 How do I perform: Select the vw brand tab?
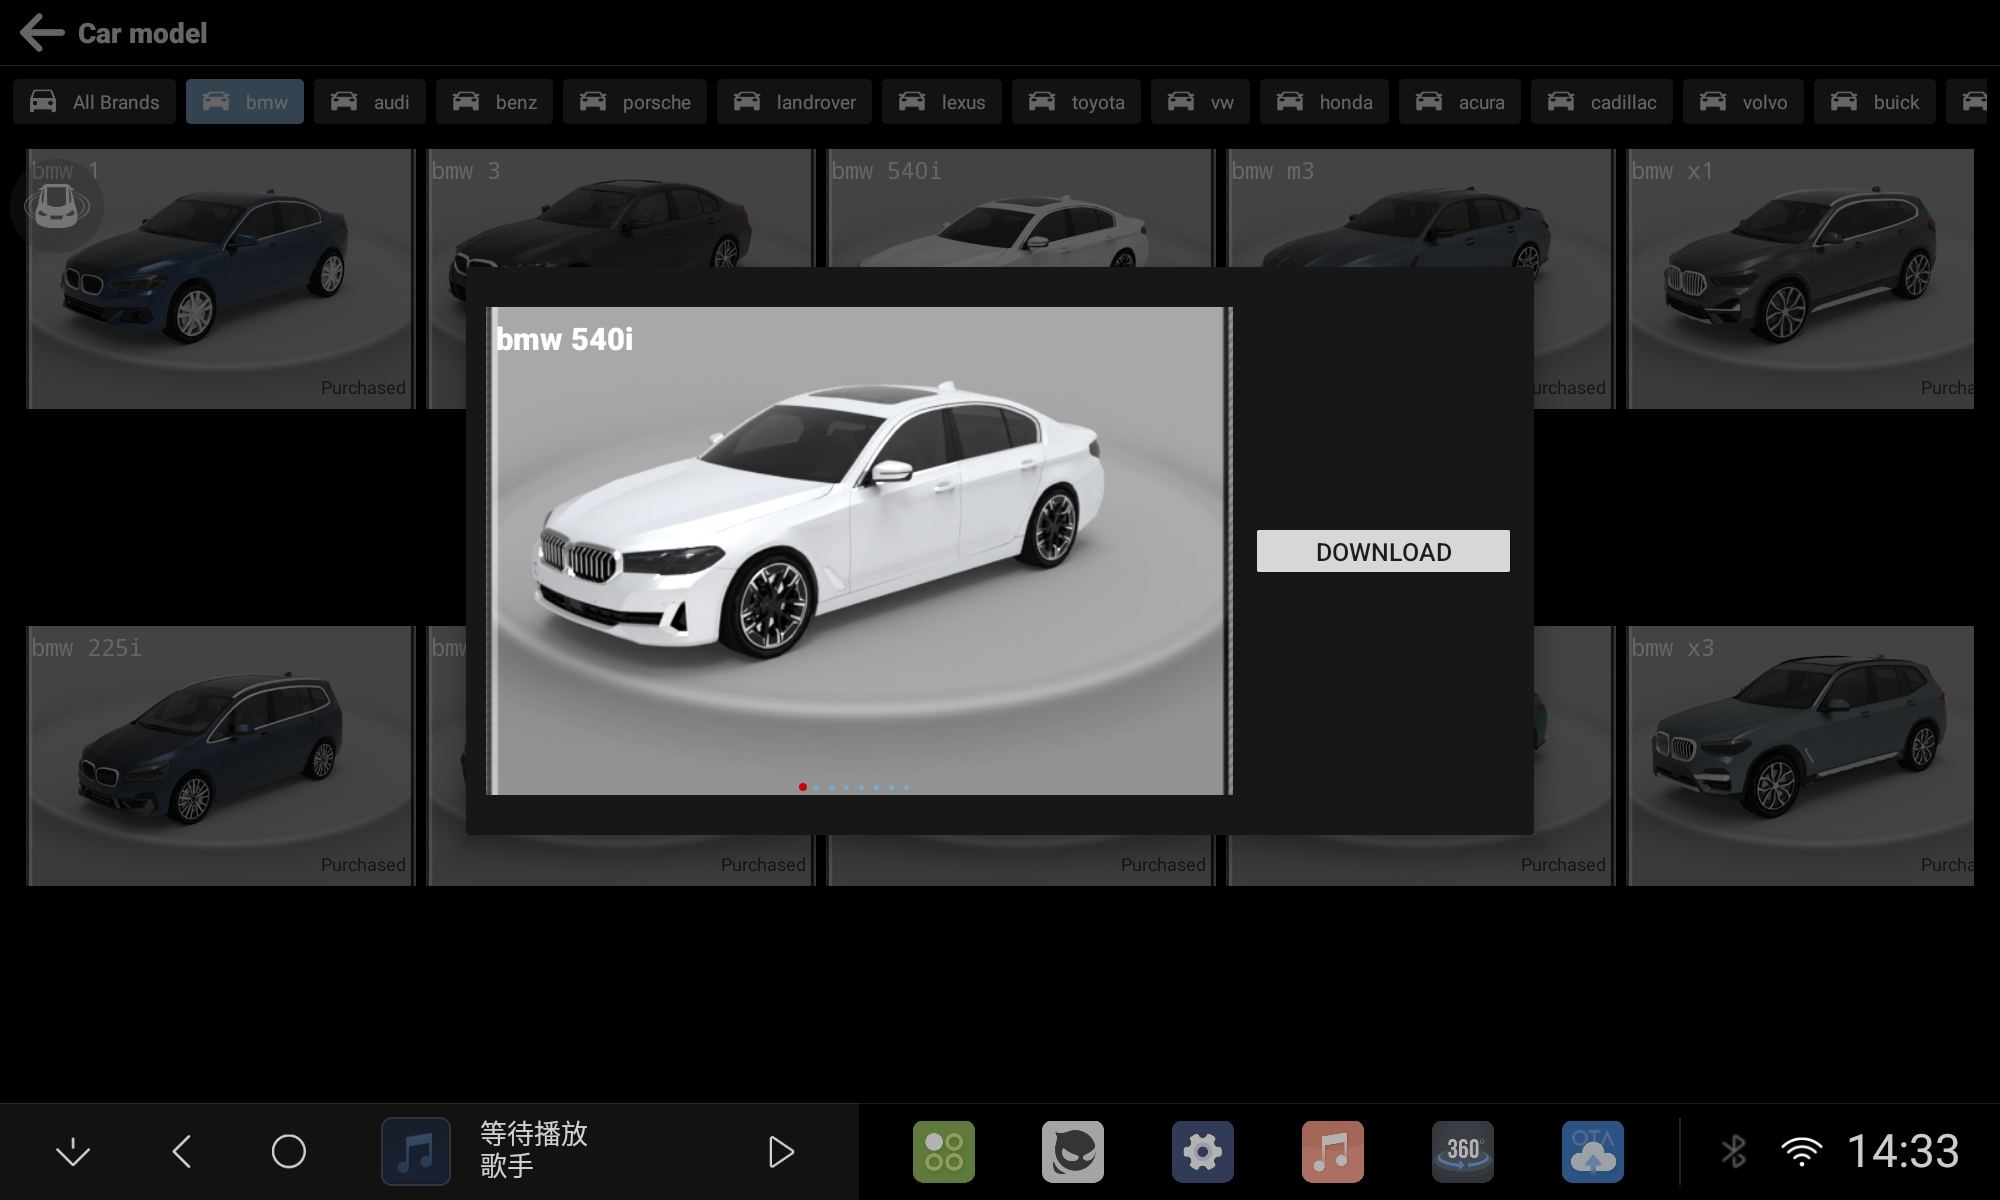point(1200,102)
